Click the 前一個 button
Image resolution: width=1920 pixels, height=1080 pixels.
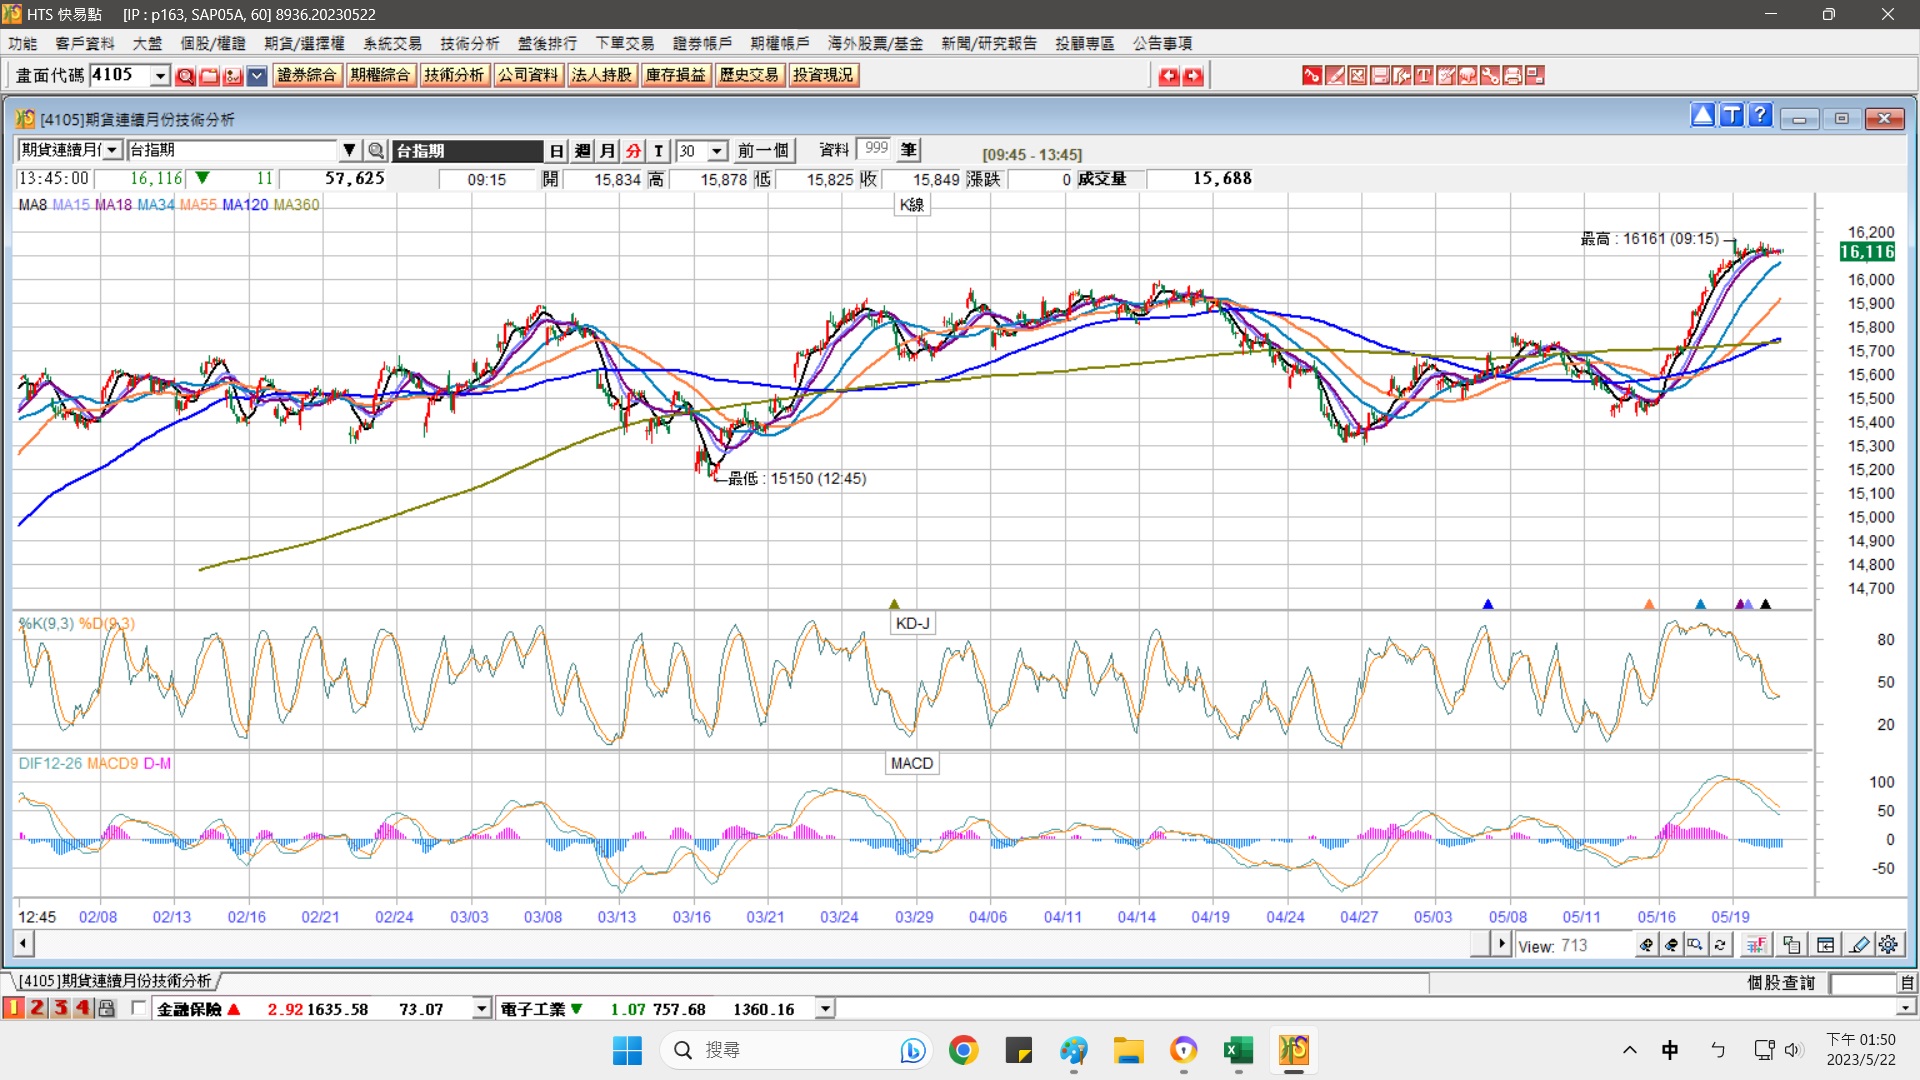point(763,151)
